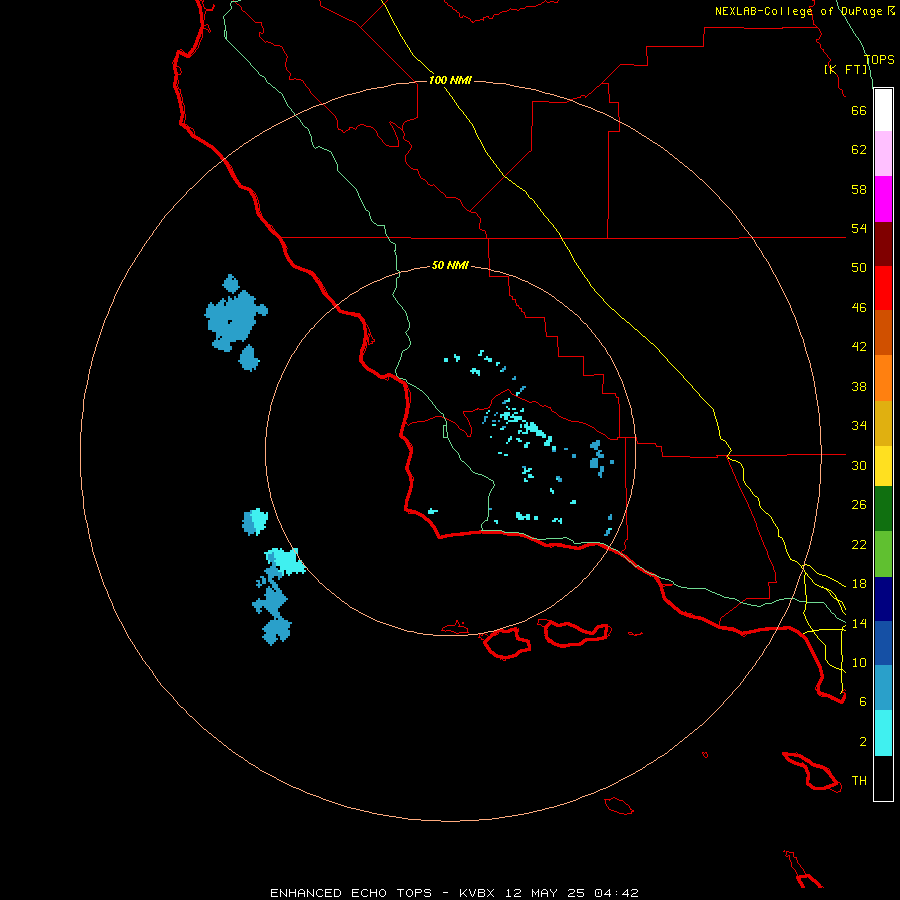Screen dimensions: 900x900
Task: Click the light blue legend swatch
Action: coord(883,688)
